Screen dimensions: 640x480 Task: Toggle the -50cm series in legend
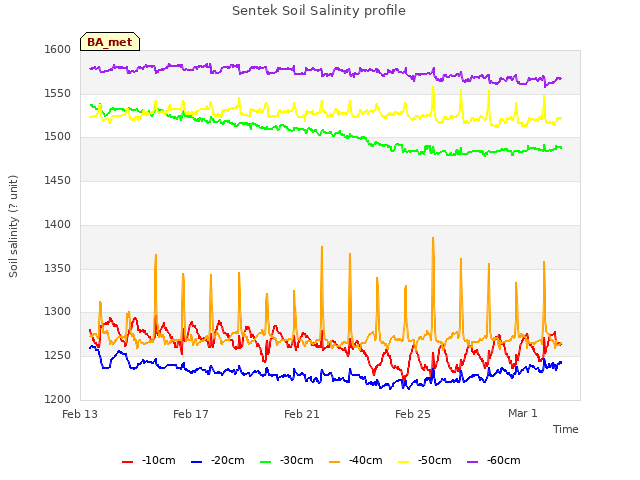coord(424,460)
